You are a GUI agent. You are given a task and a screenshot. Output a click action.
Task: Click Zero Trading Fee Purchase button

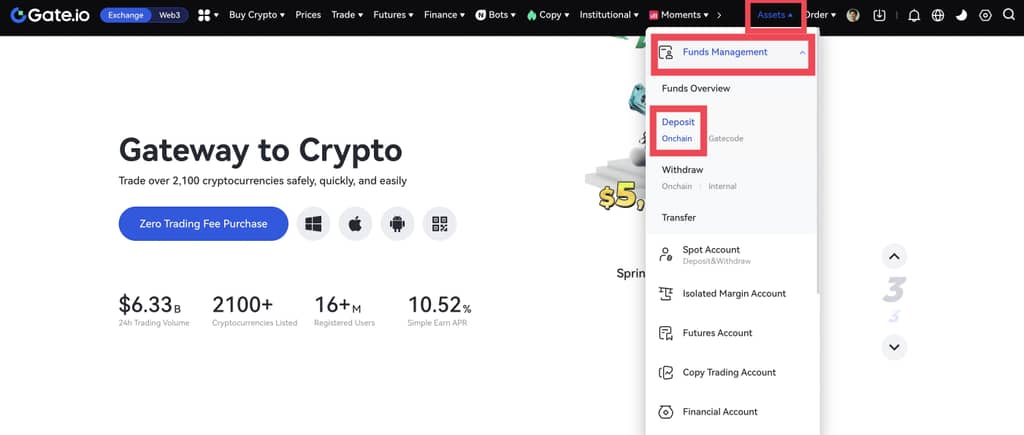coord(203,224)
